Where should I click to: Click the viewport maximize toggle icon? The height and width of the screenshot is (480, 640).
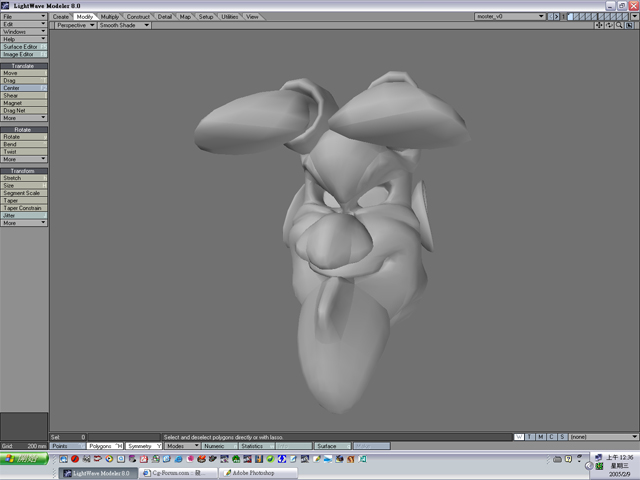tap(629, 25)
